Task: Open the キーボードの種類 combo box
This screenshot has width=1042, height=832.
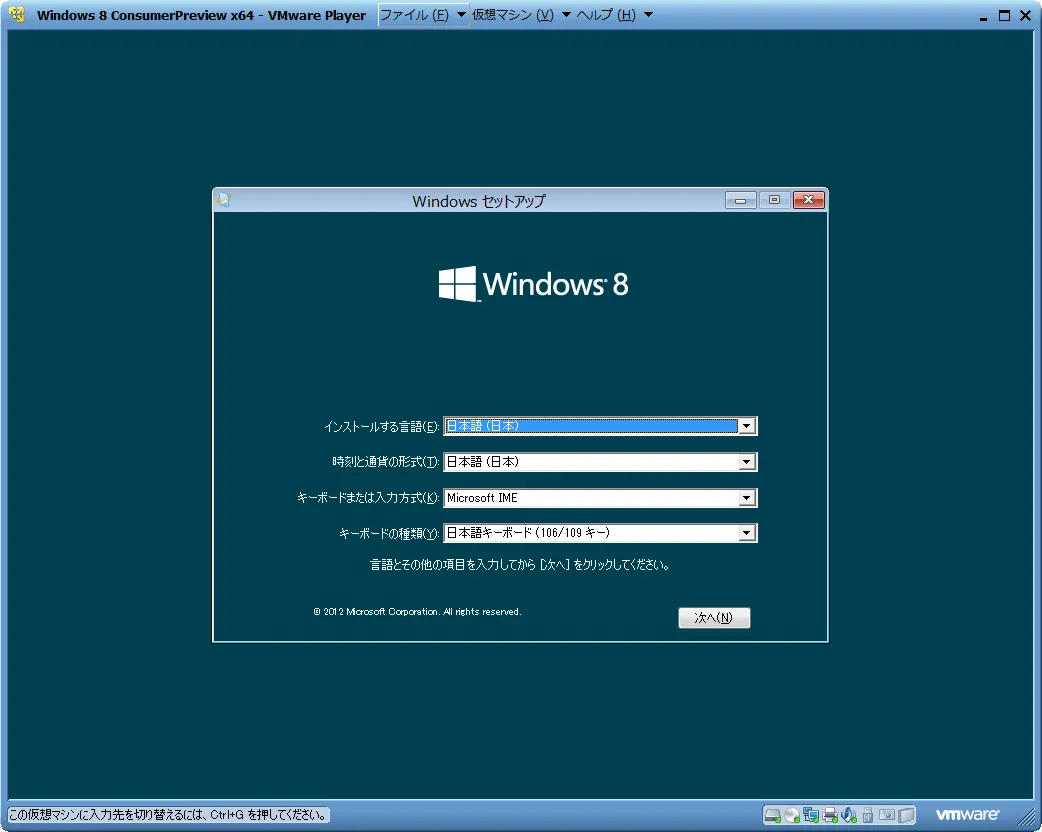Action: pyautogui.click(x=746, y=534)
